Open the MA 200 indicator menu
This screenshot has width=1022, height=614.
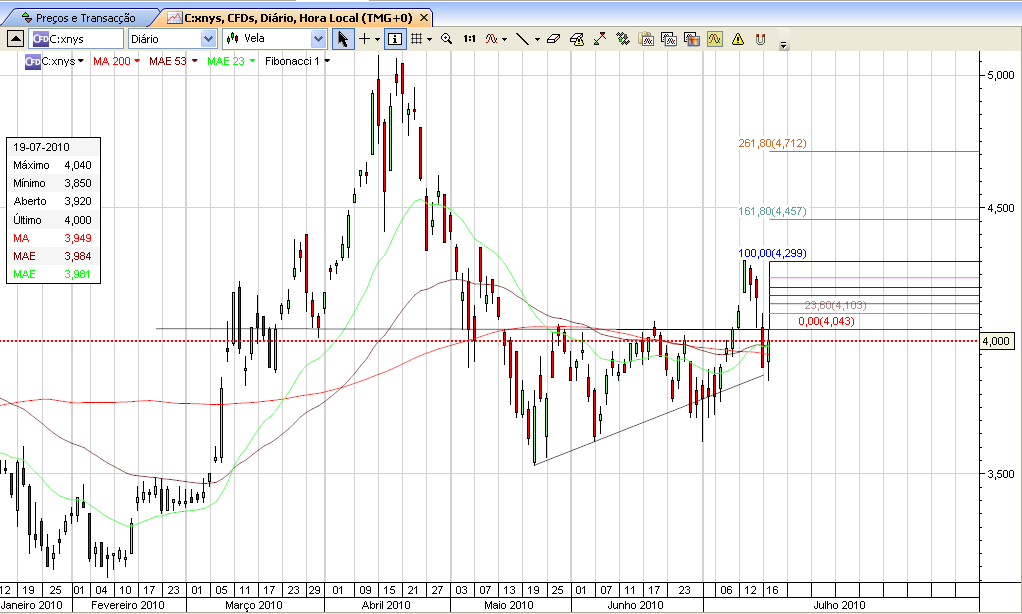(x=137, y=61)
